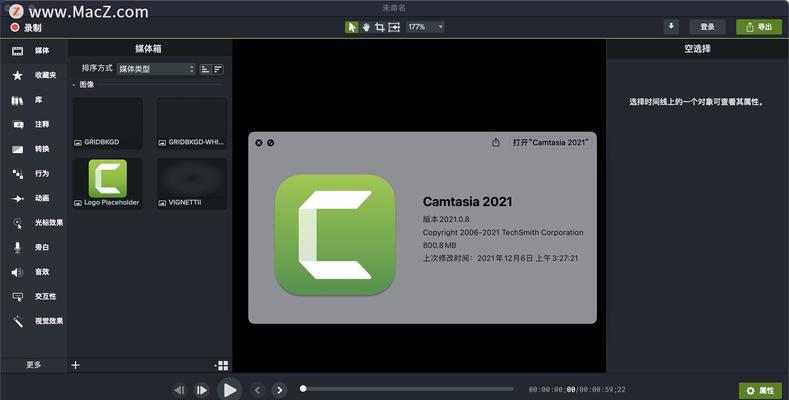The image size is (789, 400).
Task: Click the 版本 2021.0.8 version text
Action: point(446,219)
